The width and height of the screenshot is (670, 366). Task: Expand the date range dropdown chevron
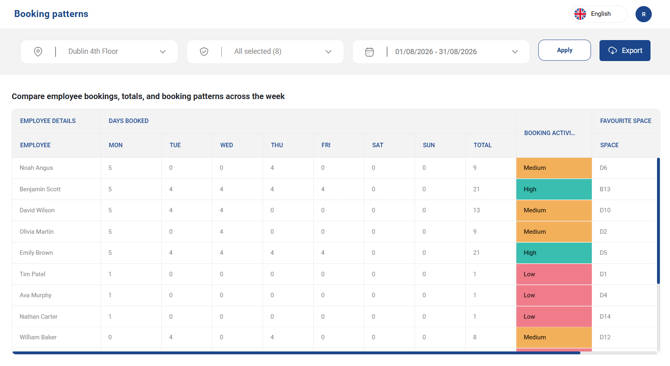coord(514,52)
